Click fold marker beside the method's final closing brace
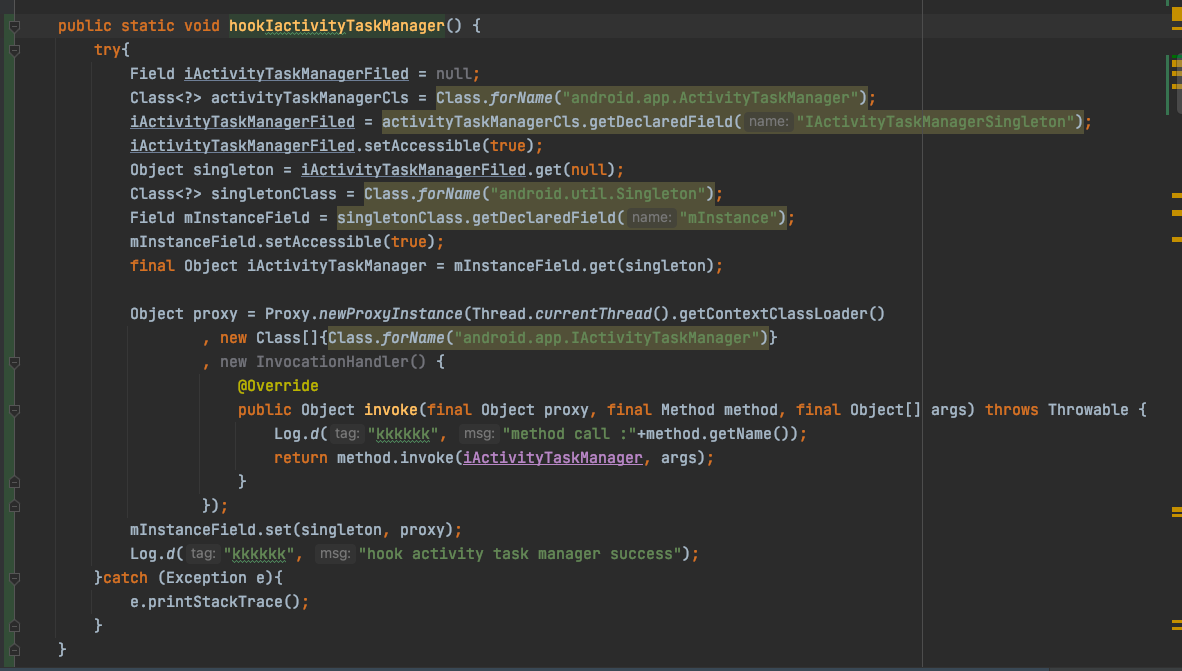The height and width of the screenshot is (671, 1182). pyautogui.click(x=14, y=650)
